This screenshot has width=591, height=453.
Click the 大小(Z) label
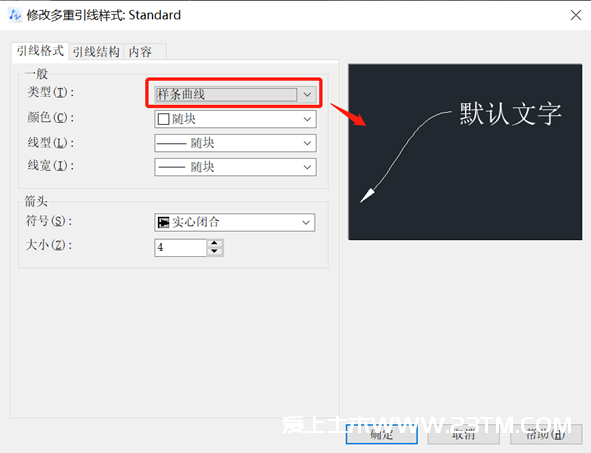coord(49,245)
